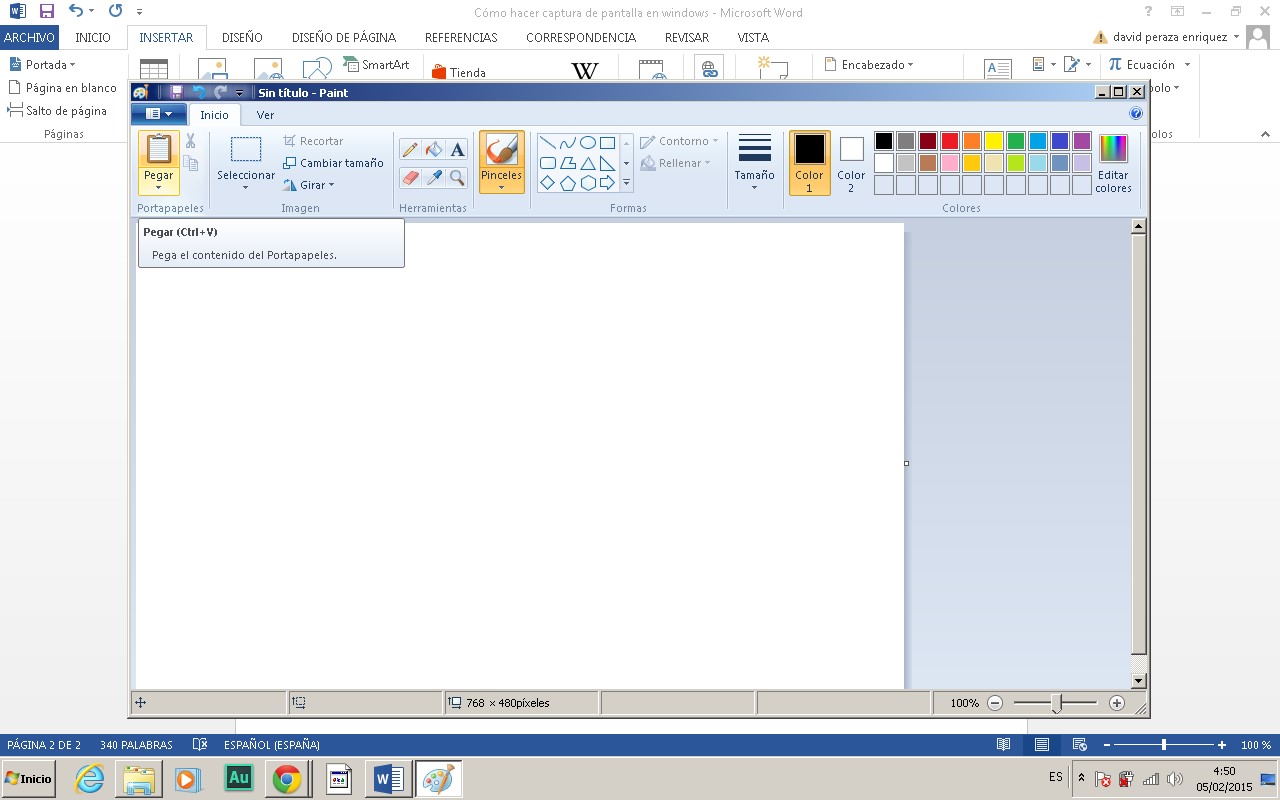The image size is (1280, 800).
Task: Open Google Chrome from the taskbar
Action: 287,779
